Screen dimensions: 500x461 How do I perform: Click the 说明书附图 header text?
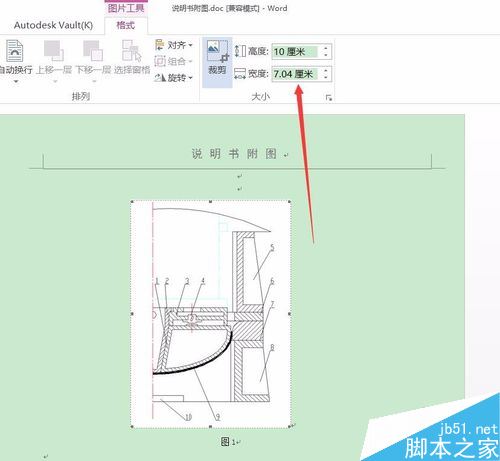coord(234,154)
